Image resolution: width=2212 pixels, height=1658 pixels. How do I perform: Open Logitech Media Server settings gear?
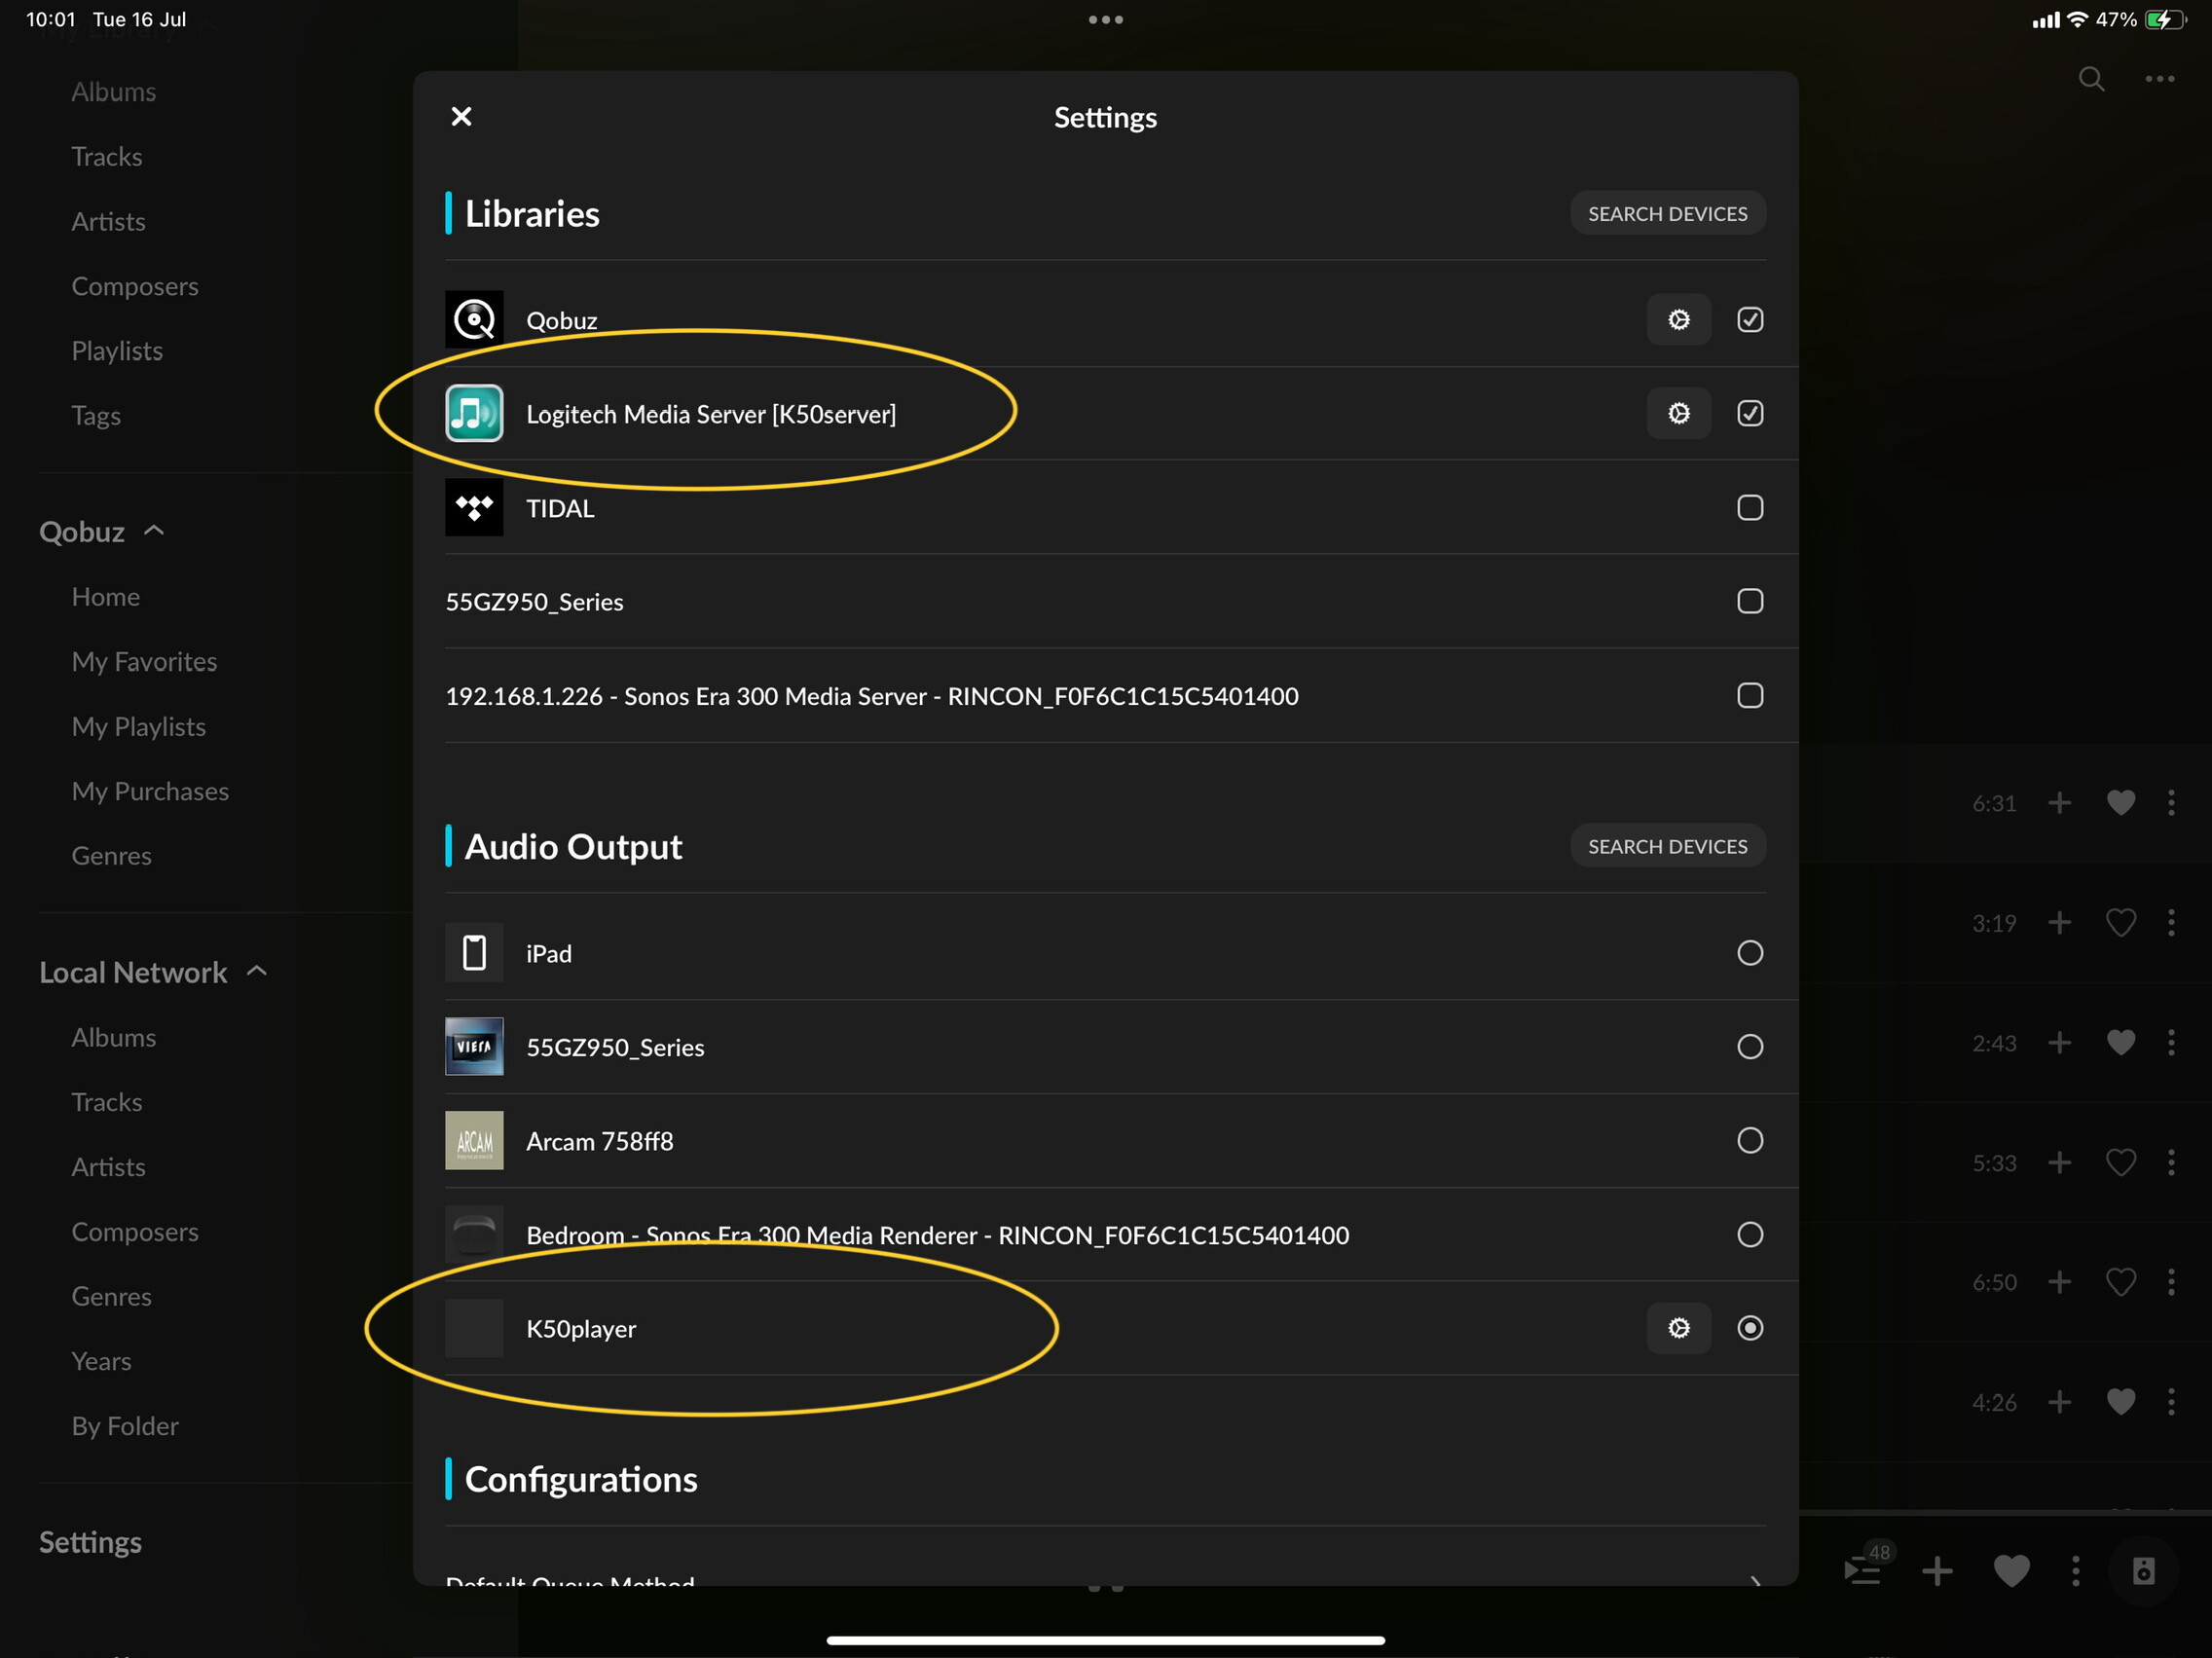tap(1678, 413)
